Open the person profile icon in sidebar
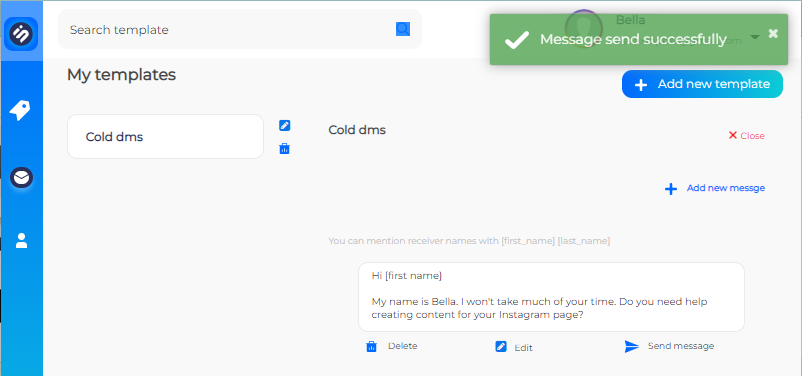 21,240
